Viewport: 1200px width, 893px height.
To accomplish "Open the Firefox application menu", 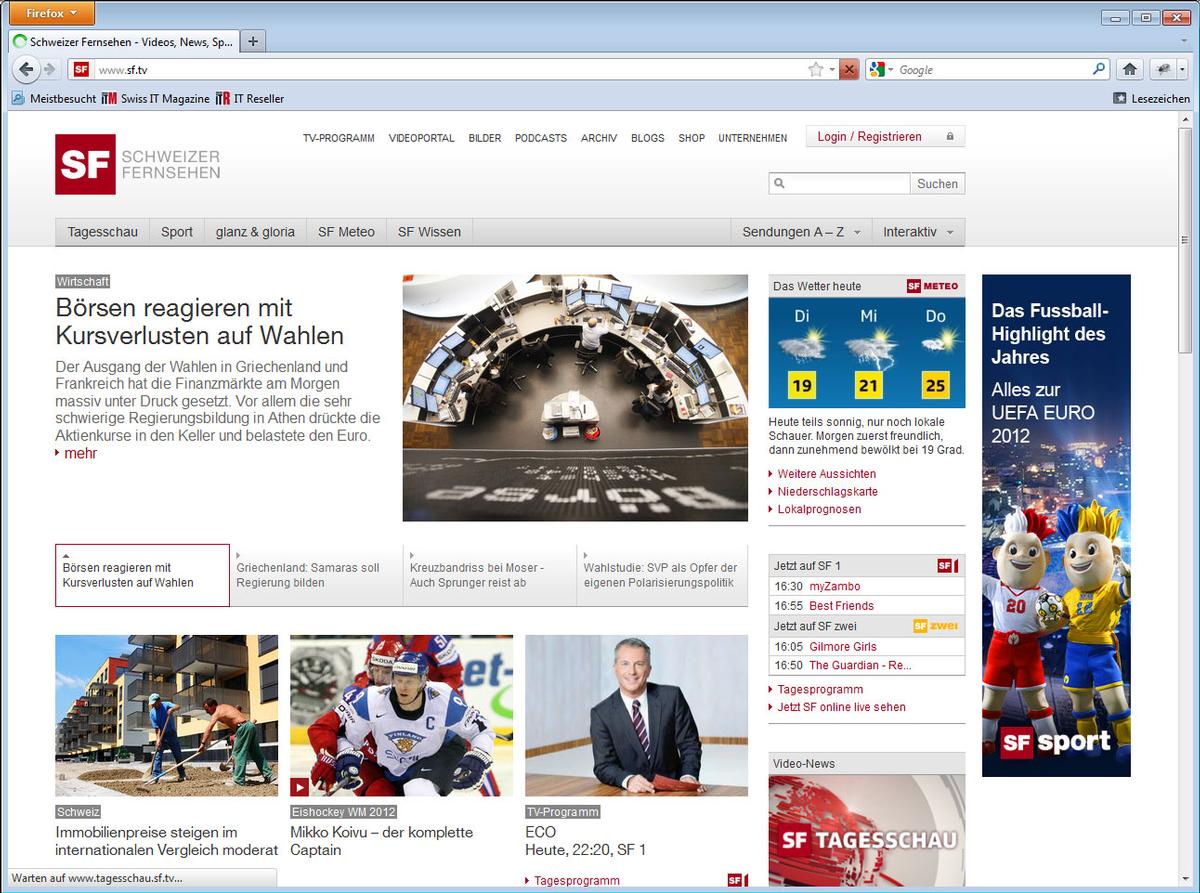I will pos(52,14).
